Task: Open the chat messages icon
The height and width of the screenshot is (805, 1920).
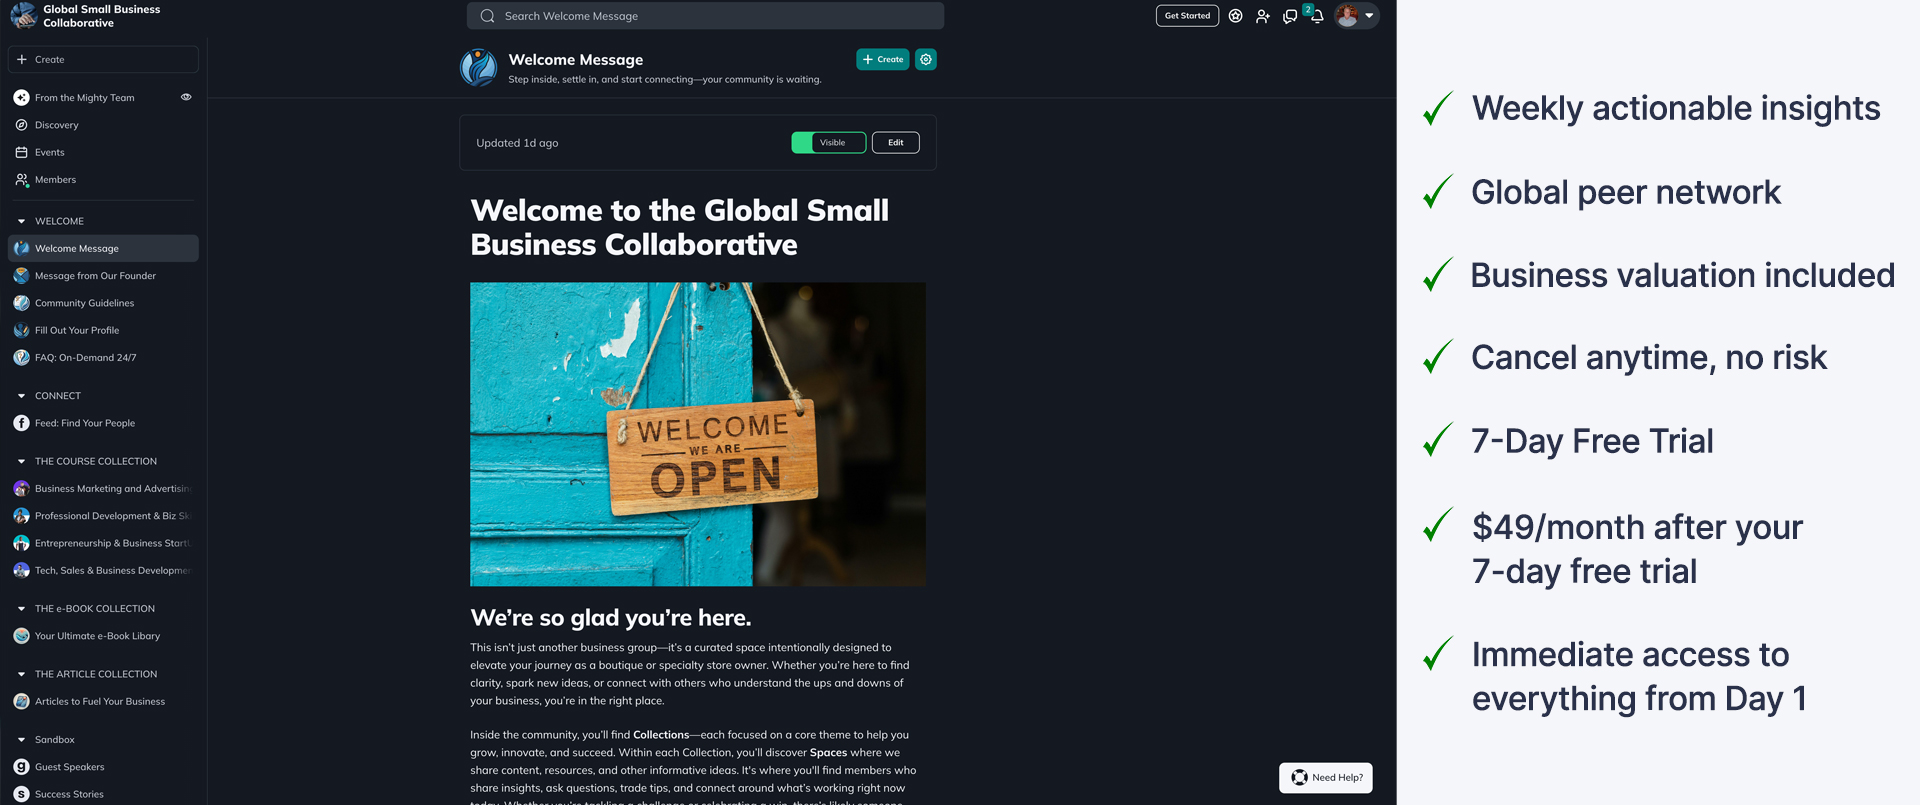Action: click(x=1290, y=17)
